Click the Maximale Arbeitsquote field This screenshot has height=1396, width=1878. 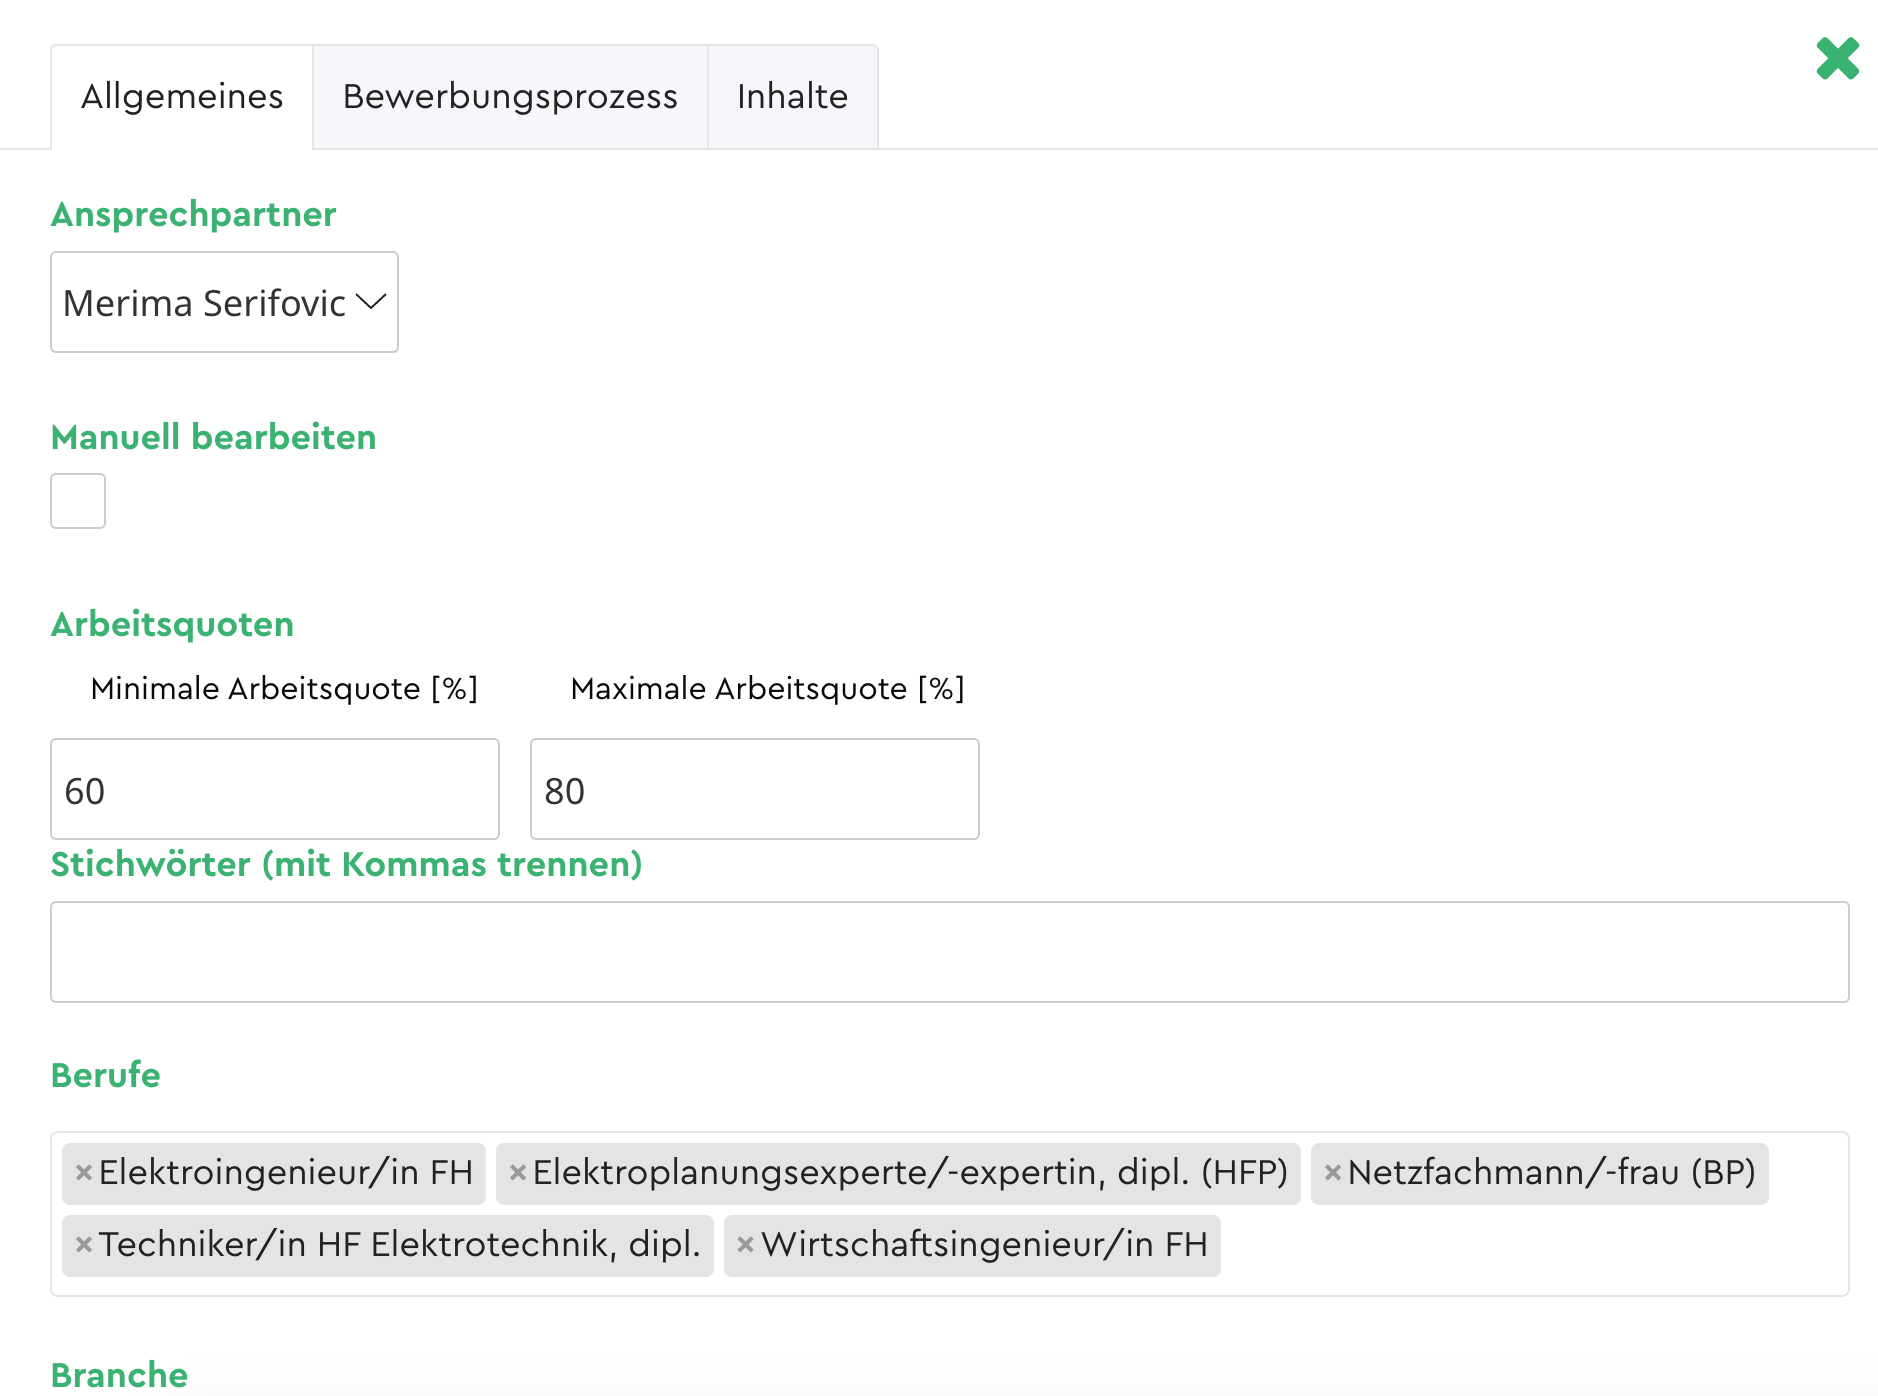tap(754, 789)
